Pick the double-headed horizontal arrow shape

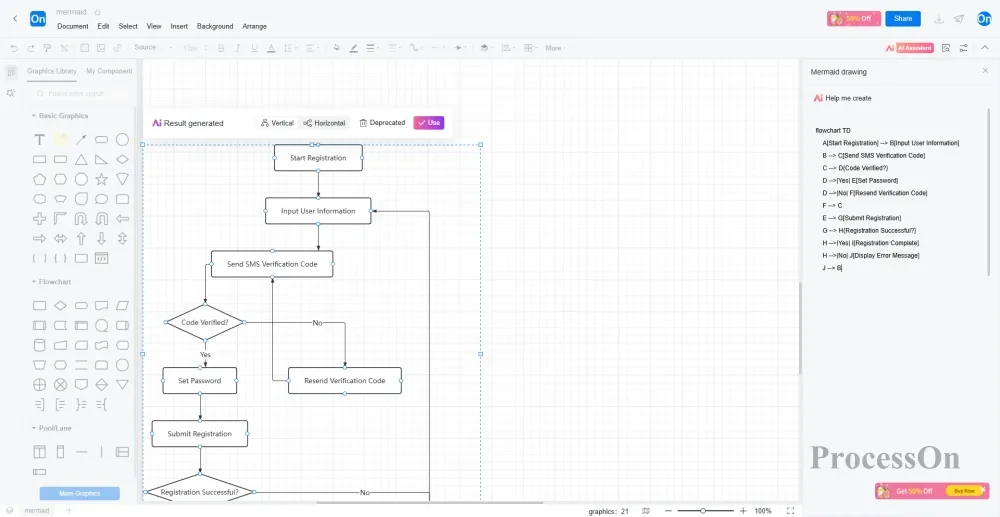tap(60, 238)
